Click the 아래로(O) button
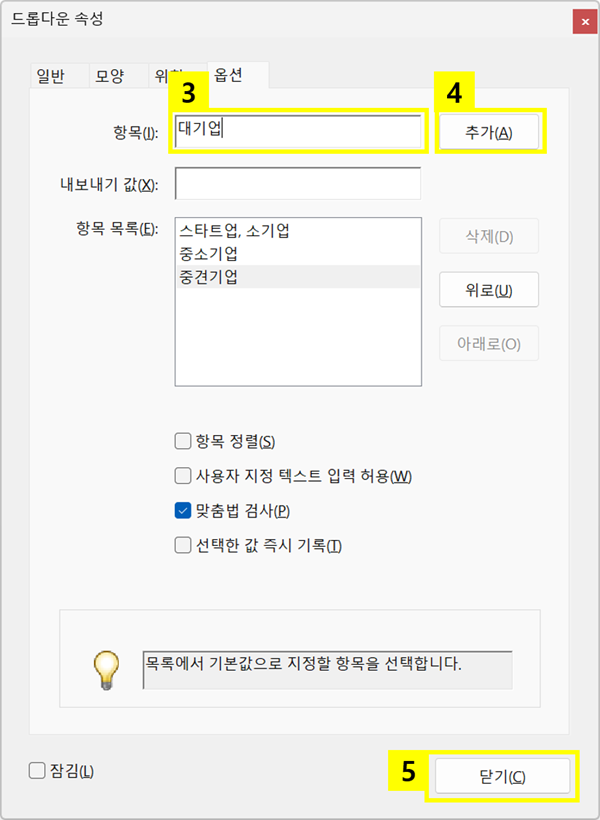 coord(489,343)
